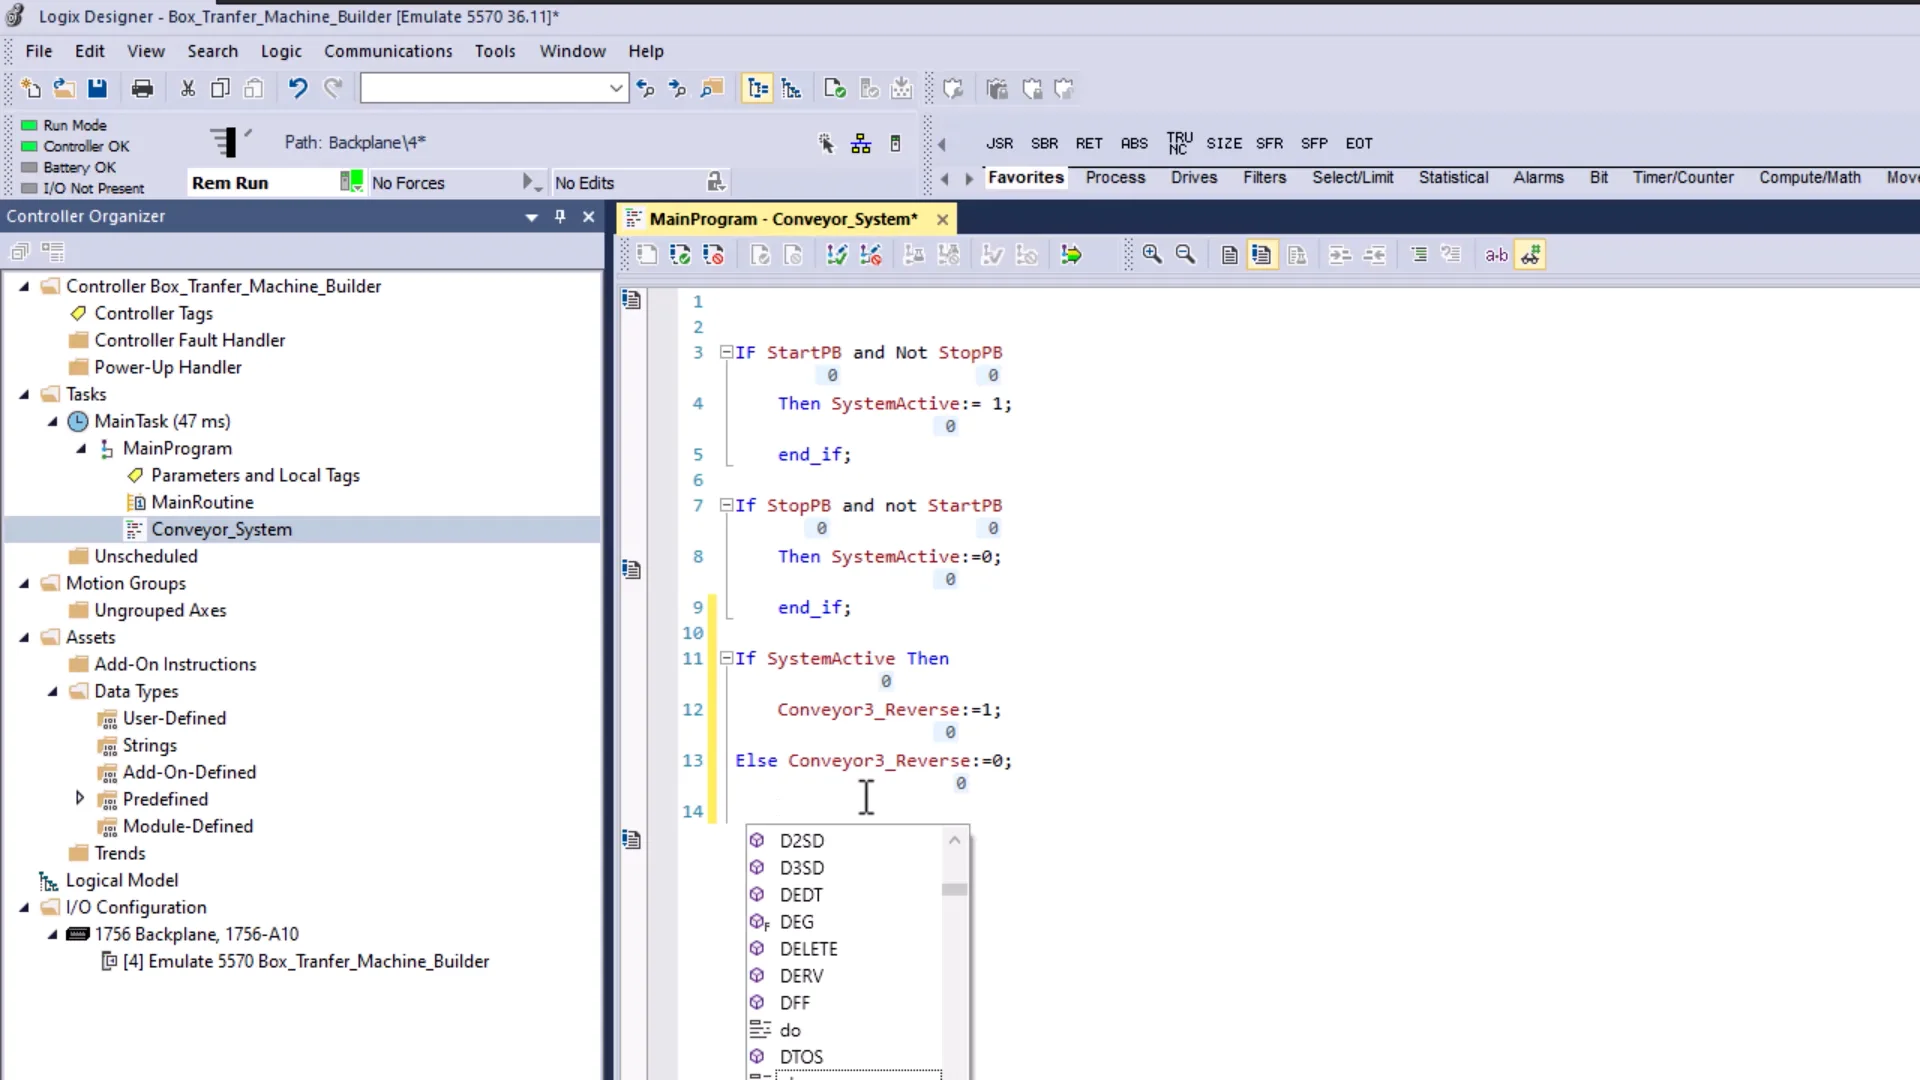Image resolution: width=1920 pixels, height=1080 pixels.
Task: Select the Zoom In tool in the editor toolbar
Action: click(x=1151, y=255)
